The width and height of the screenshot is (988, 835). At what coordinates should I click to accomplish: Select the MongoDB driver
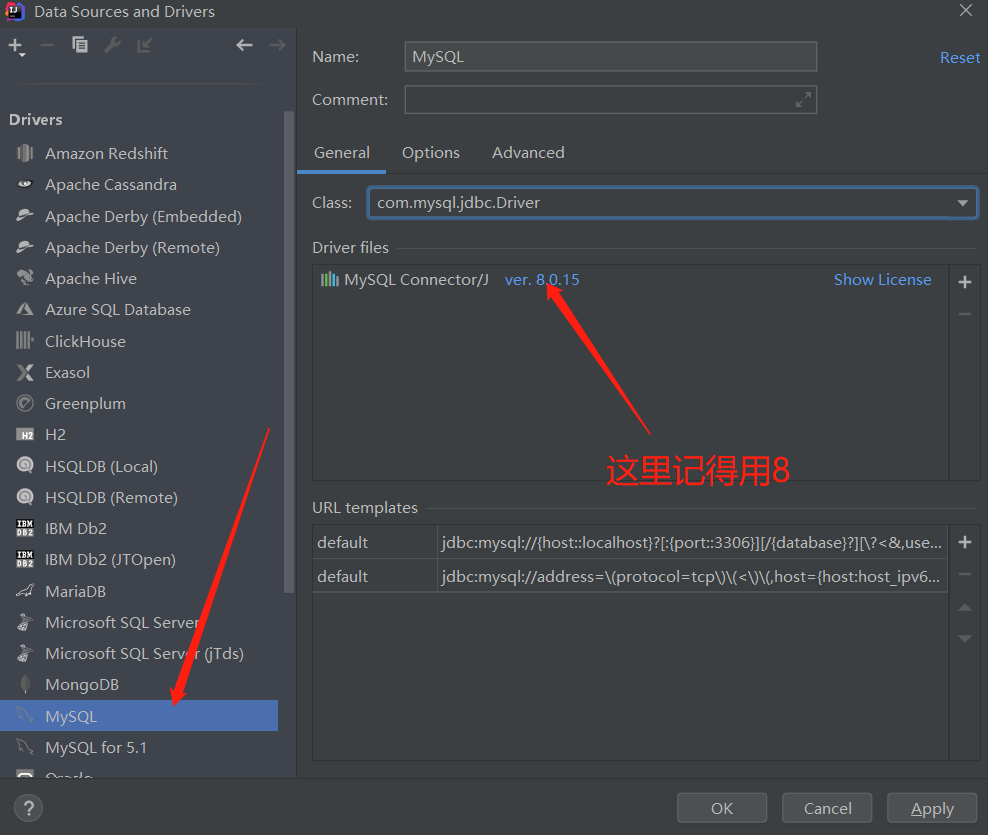pos(139,684)
